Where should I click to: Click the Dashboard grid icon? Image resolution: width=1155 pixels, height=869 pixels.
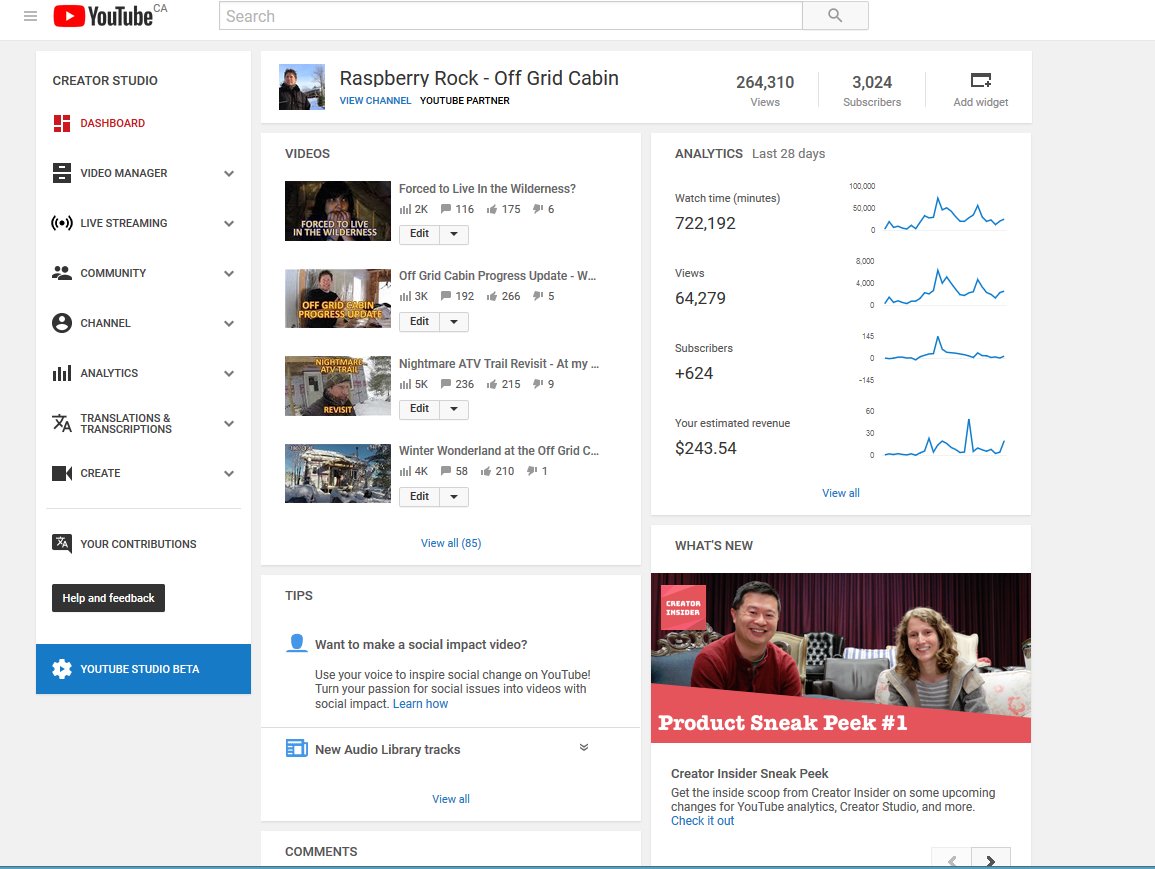62,123
